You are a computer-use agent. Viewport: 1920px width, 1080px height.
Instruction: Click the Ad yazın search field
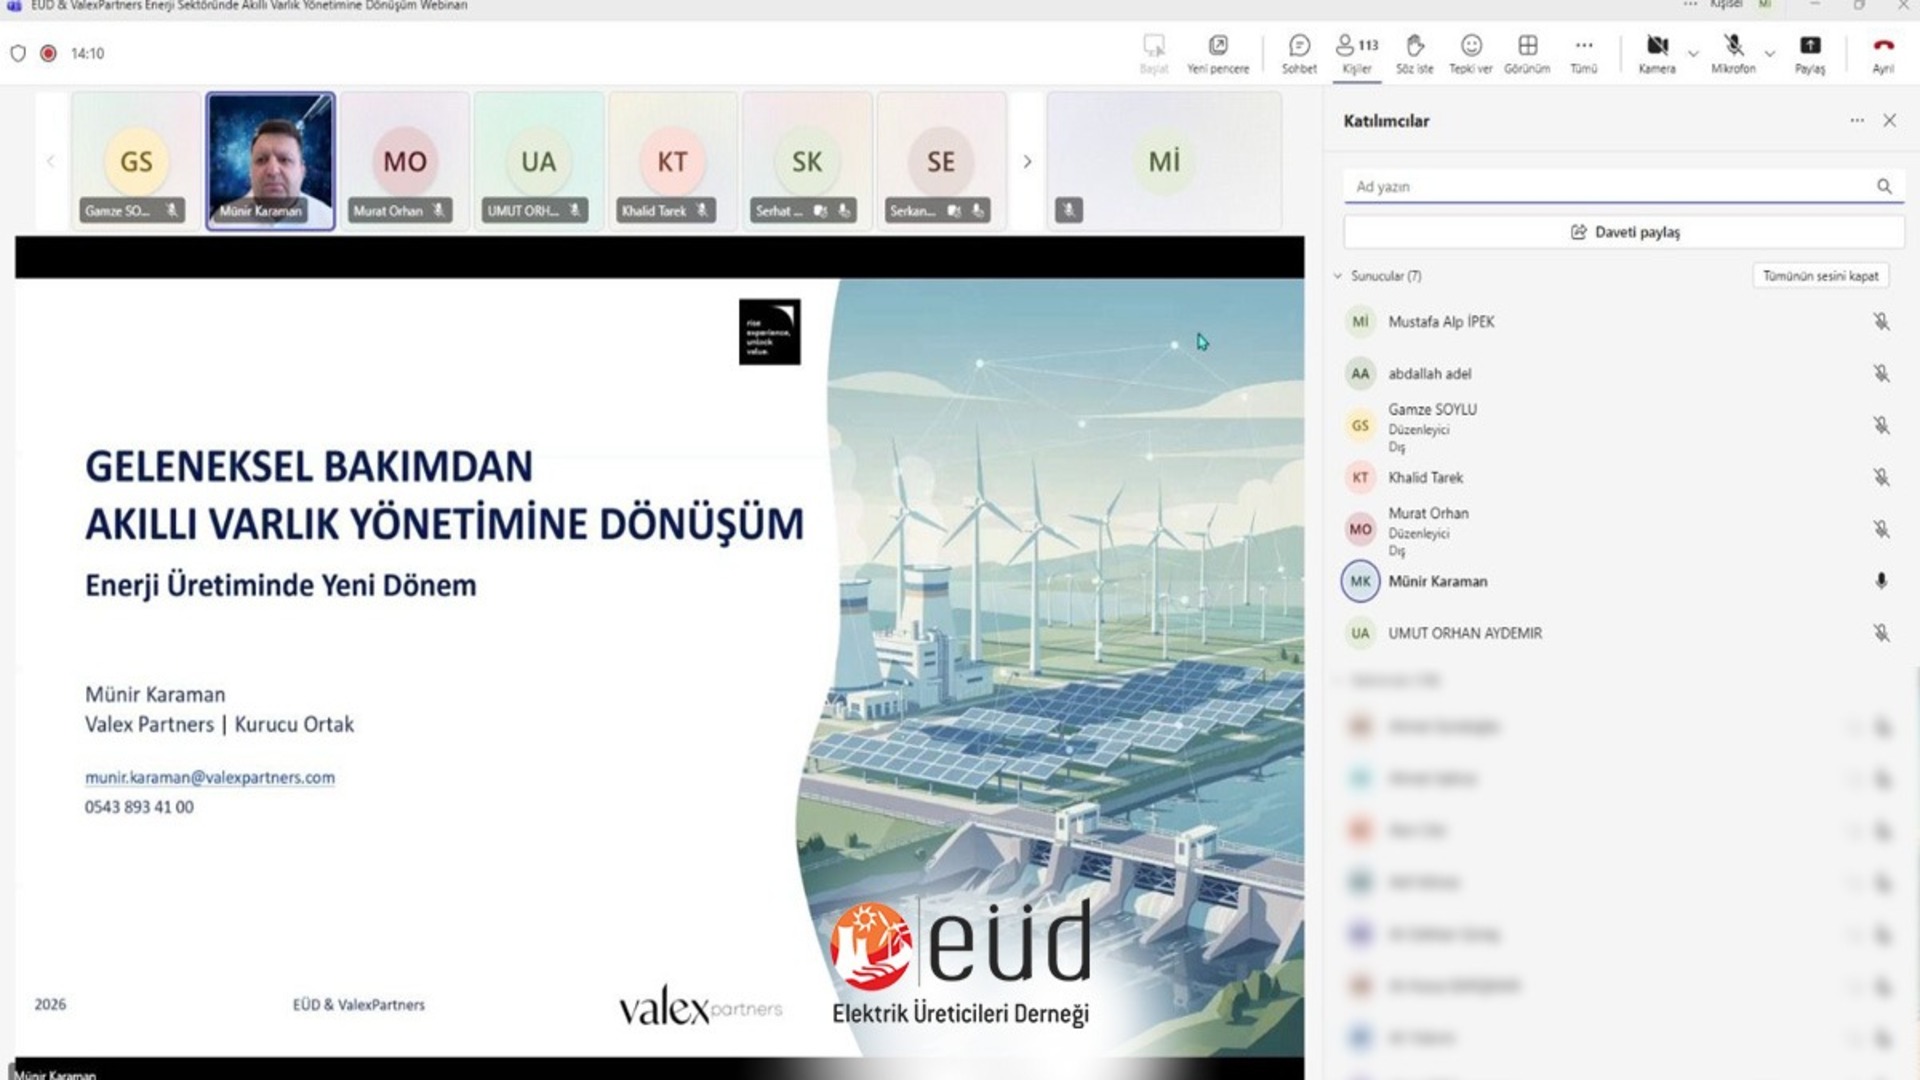coord(1610,187)
